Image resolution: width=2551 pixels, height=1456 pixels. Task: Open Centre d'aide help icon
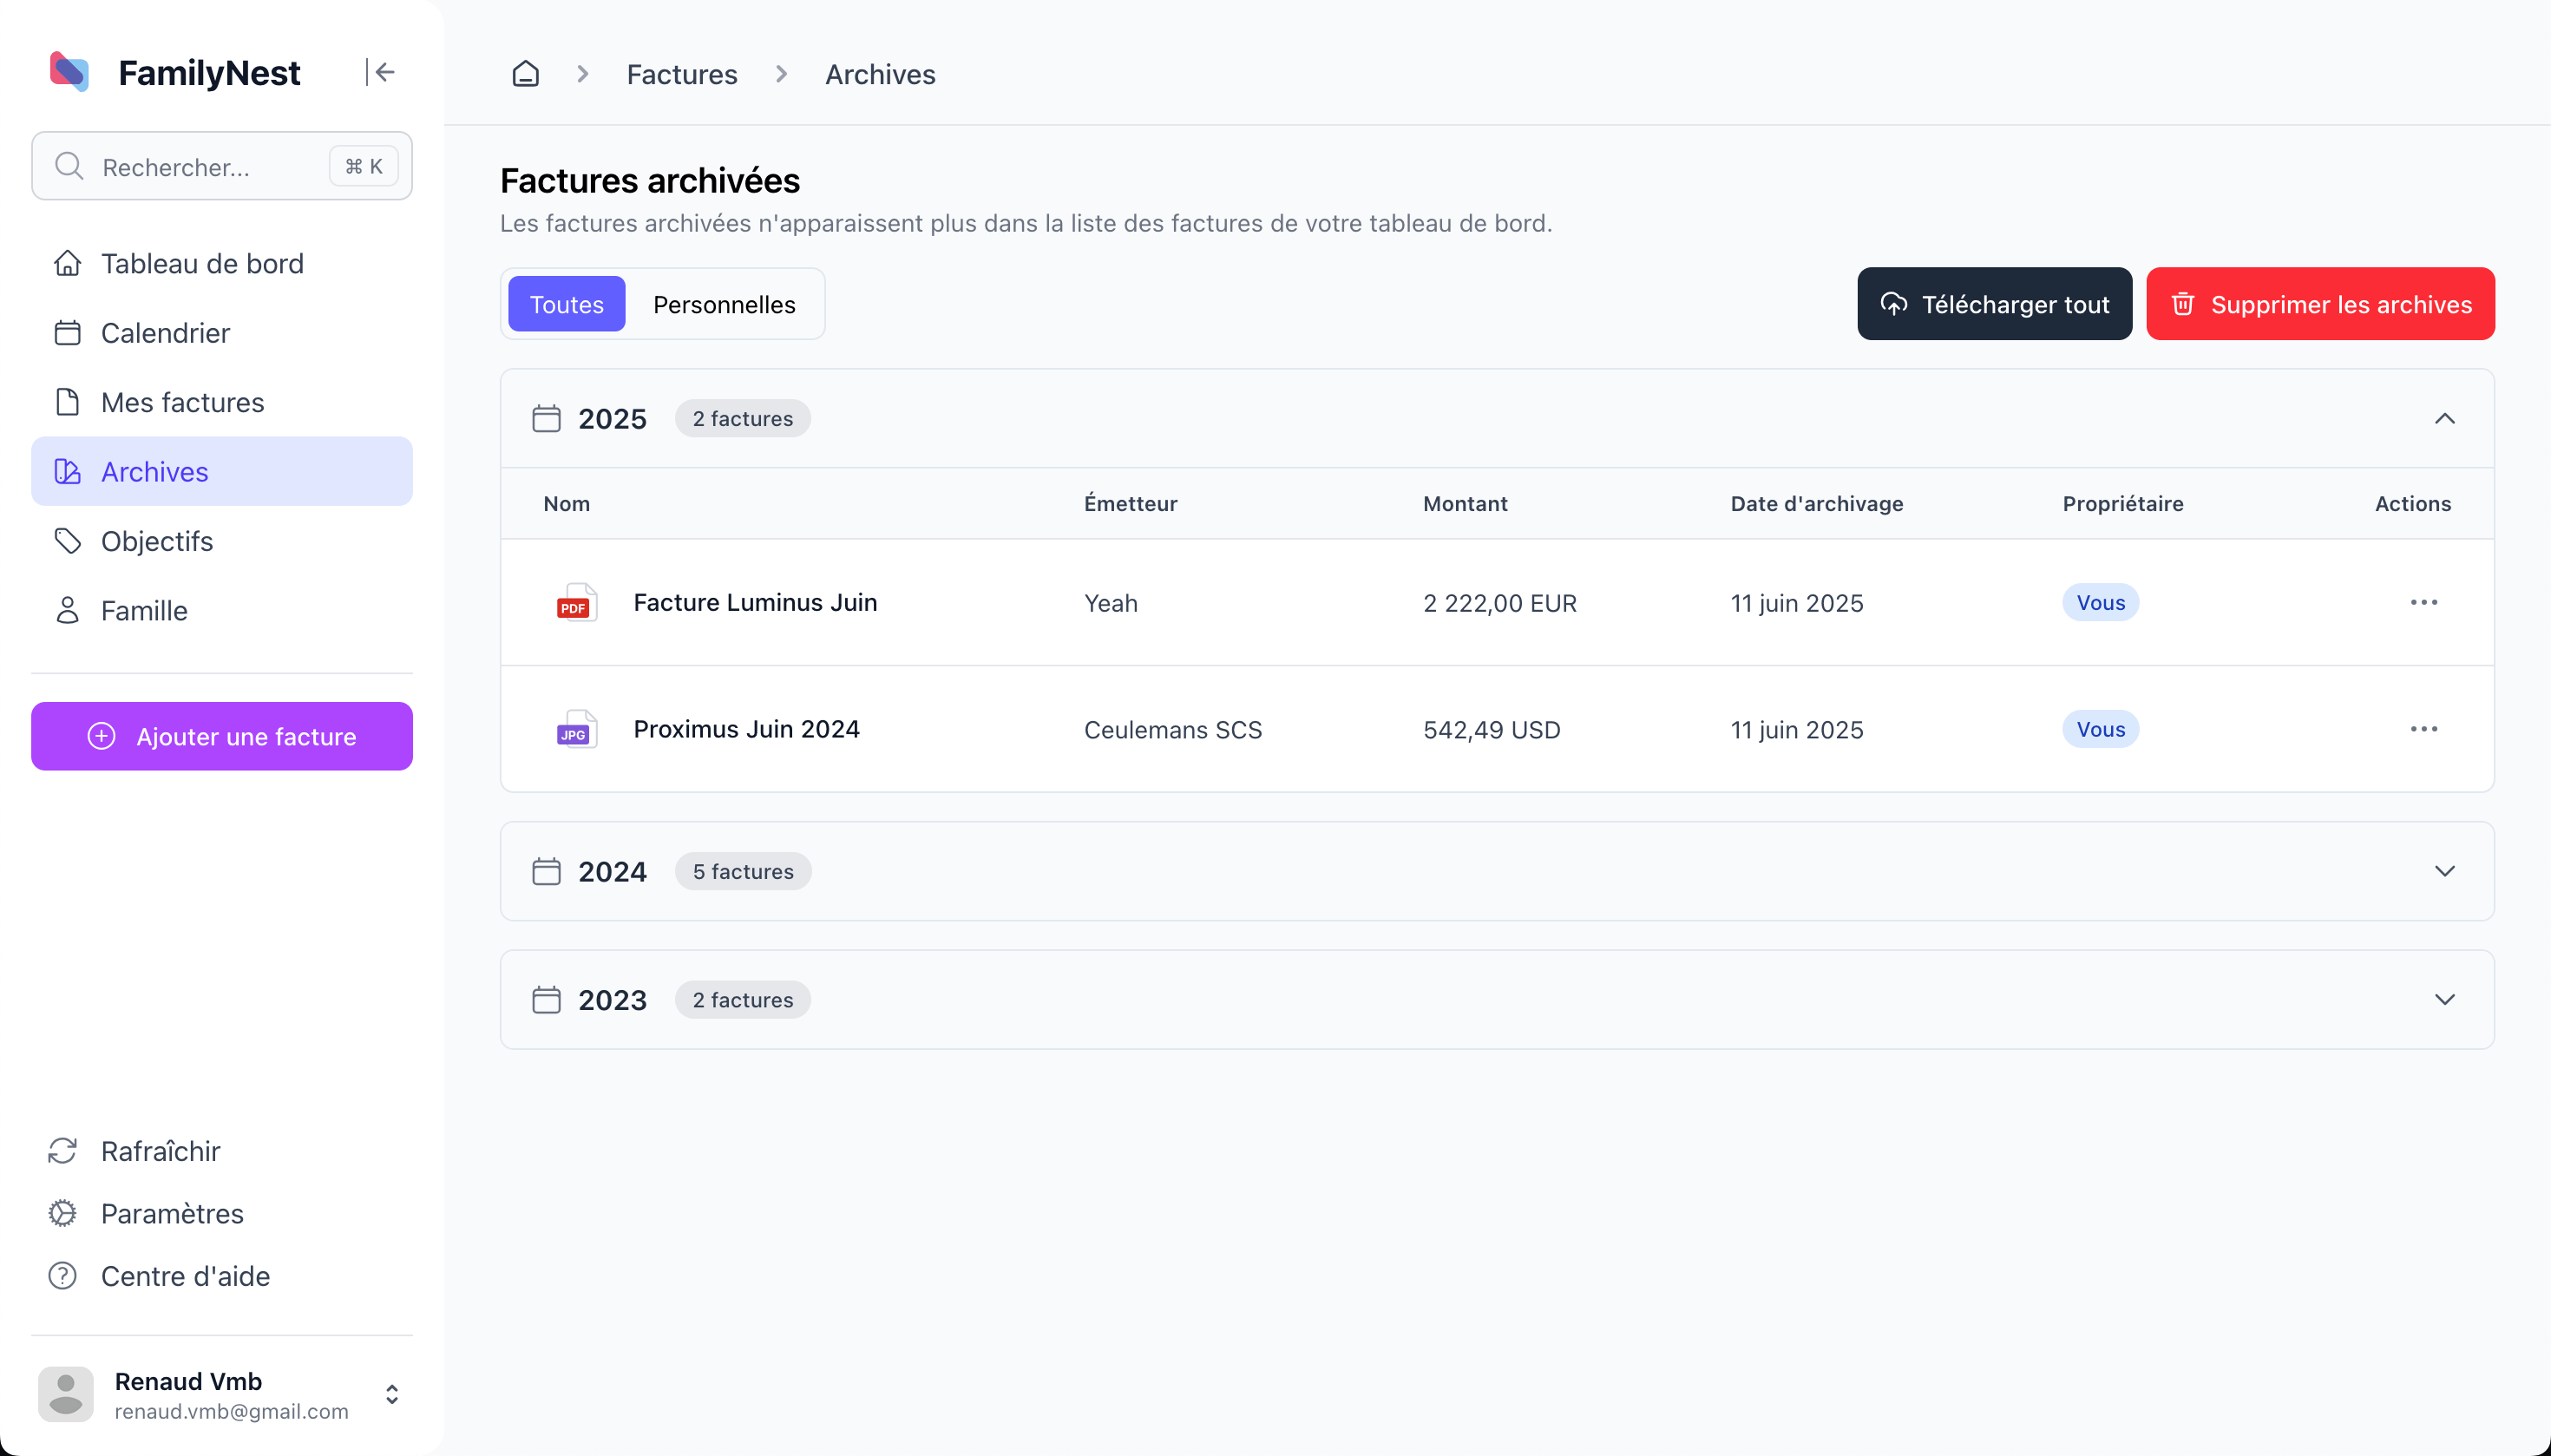tap(63, 1276)
